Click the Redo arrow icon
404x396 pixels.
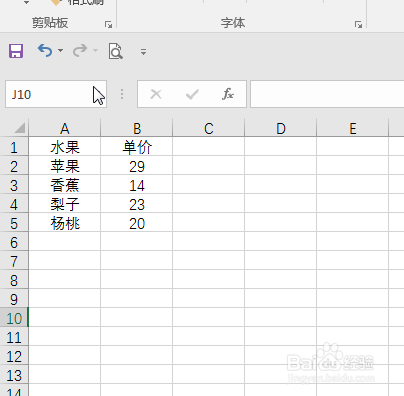click(80, 51)
